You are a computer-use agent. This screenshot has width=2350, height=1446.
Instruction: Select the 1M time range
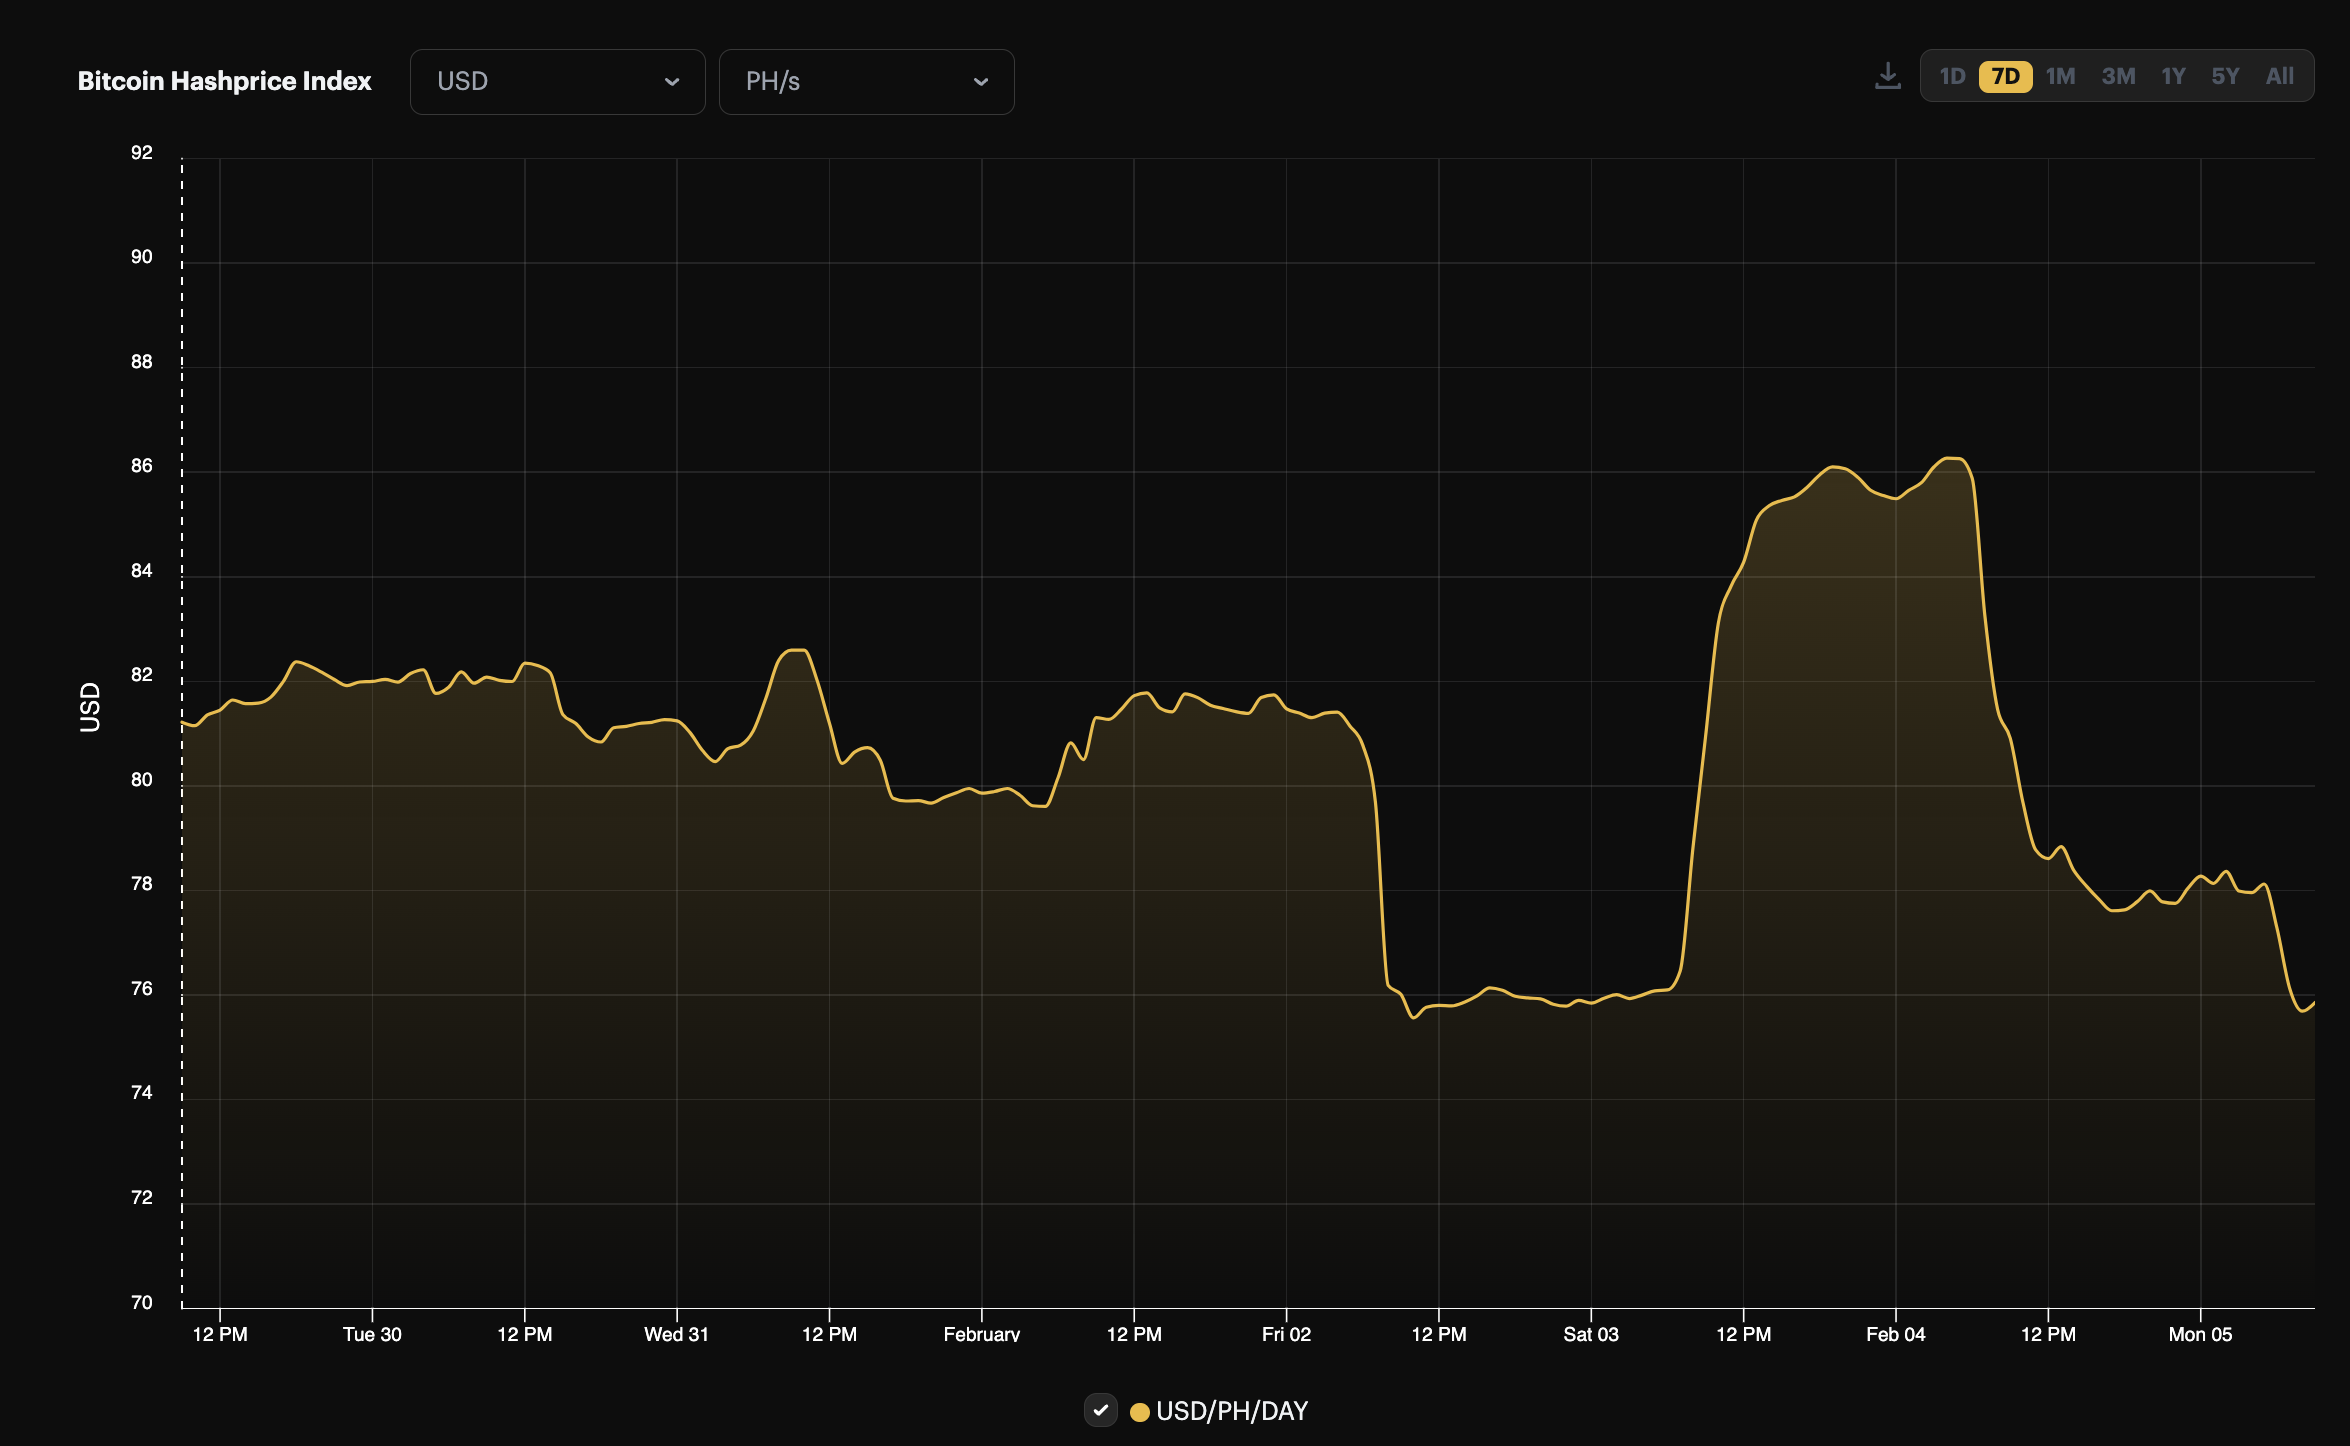(x=2060, y=75)
